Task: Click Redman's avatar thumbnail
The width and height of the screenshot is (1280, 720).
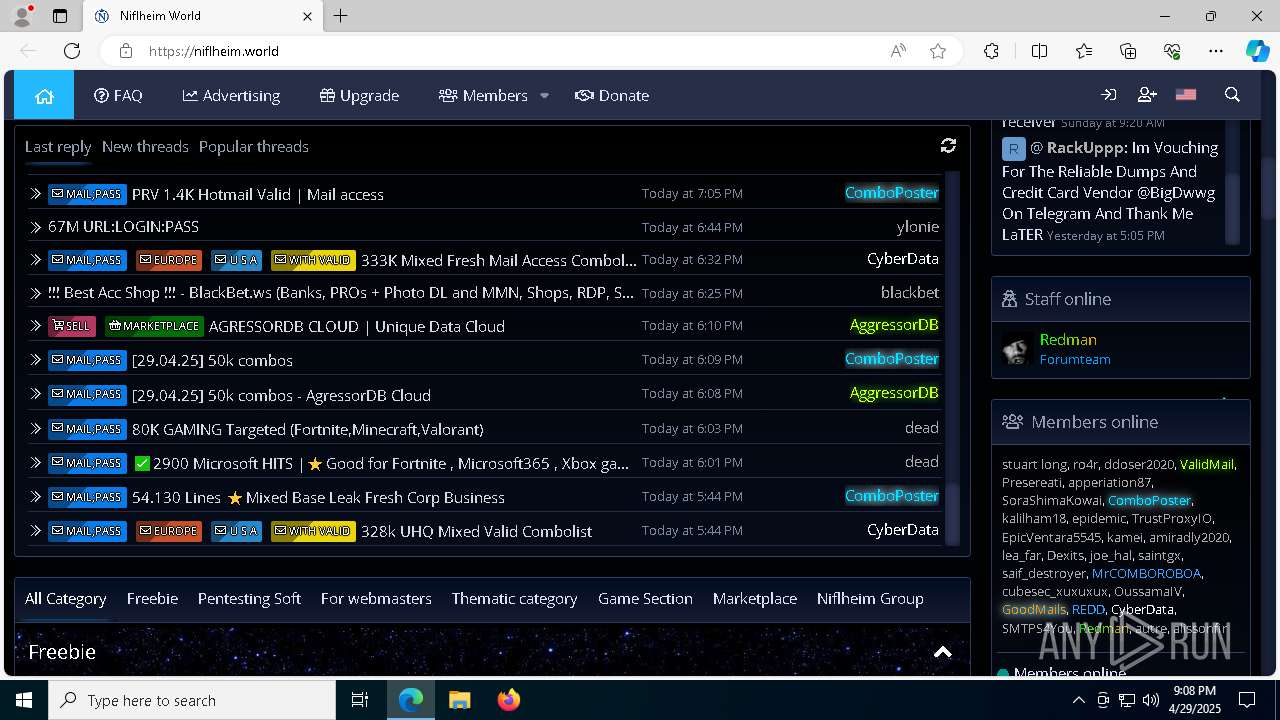Action: 1017,350
